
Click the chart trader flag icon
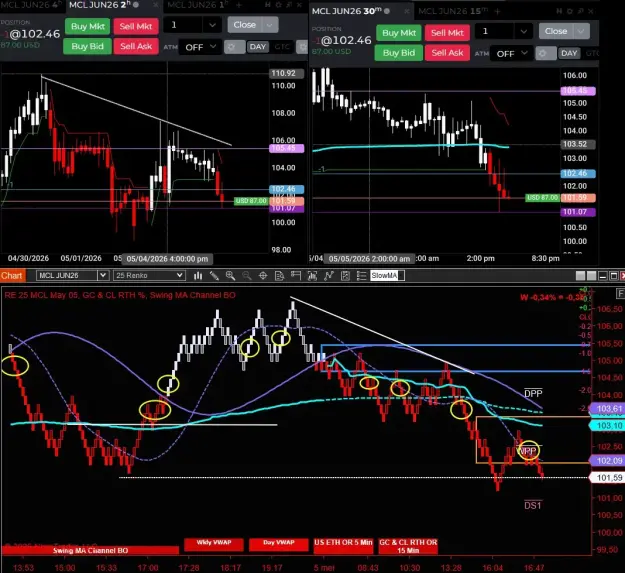tap(295, 275)
